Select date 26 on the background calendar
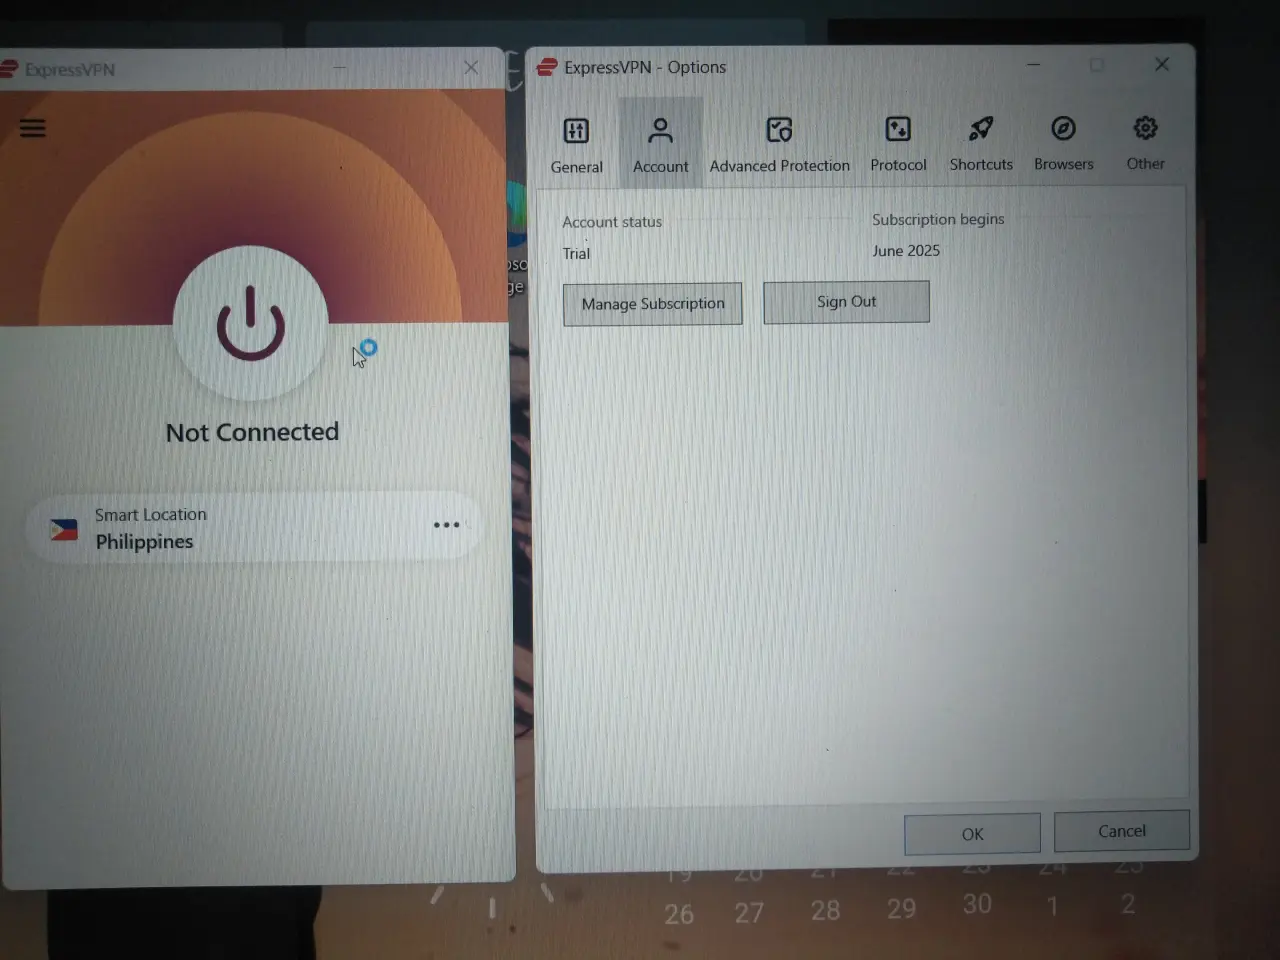Screen dimensions: 1280x960 (x=679, y=914)
